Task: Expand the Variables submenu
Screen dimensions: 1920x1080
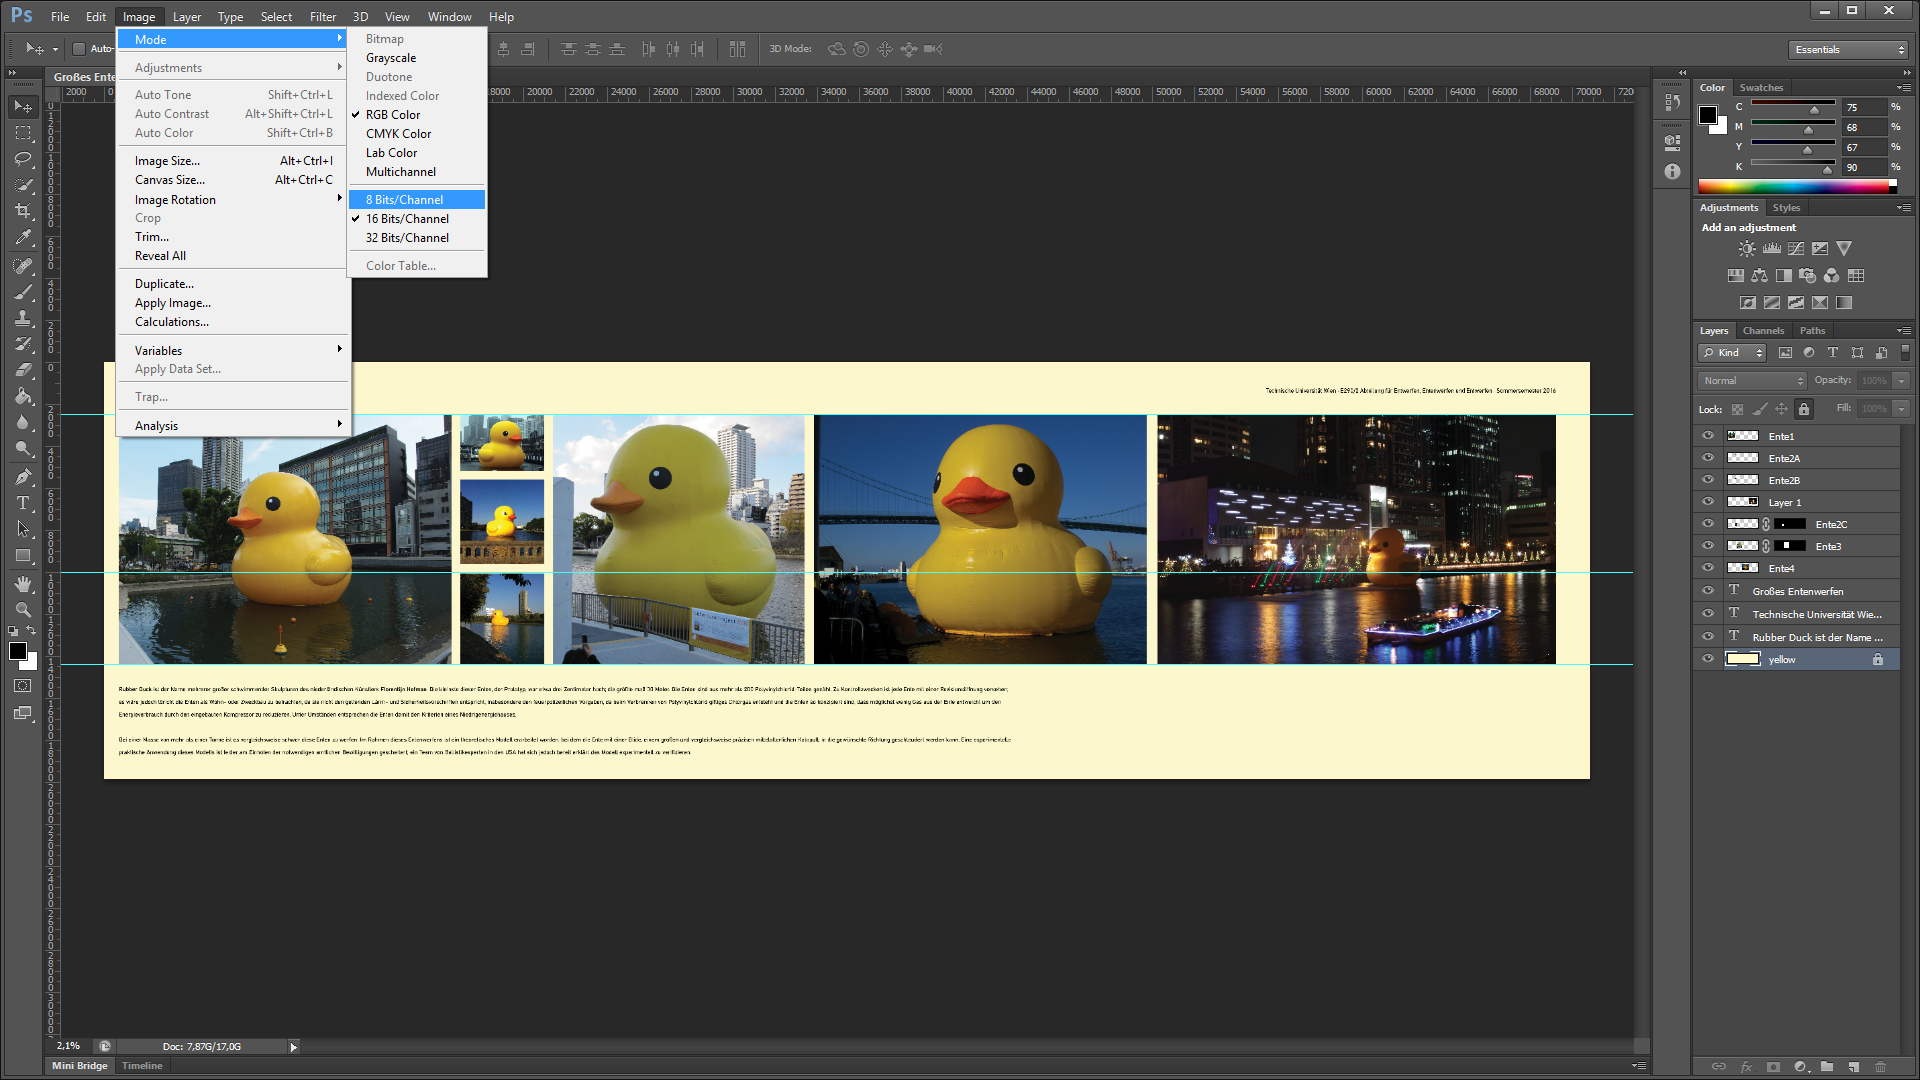Action: pyautogui.click(x=234, y=351)
